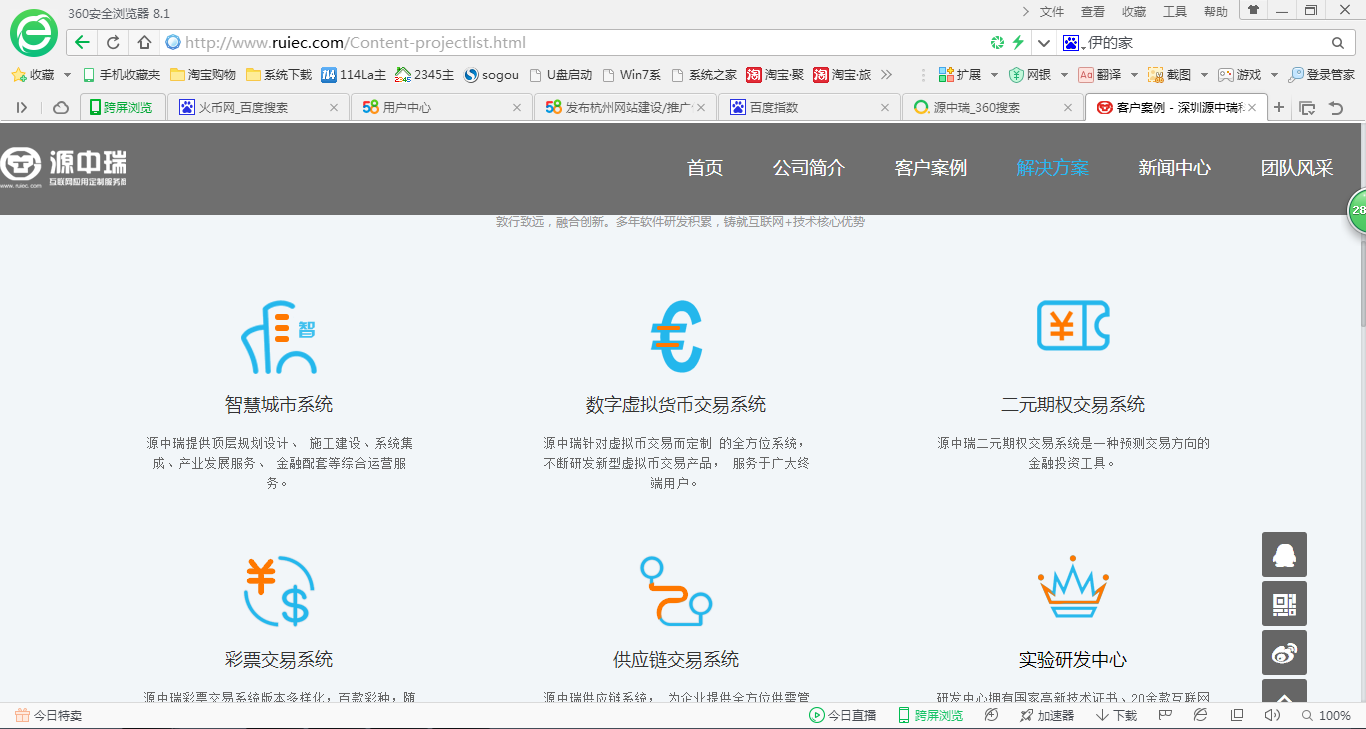Open the 帮助 menu
Viewport: 1366px width, 729px height.
point(1216,12)
